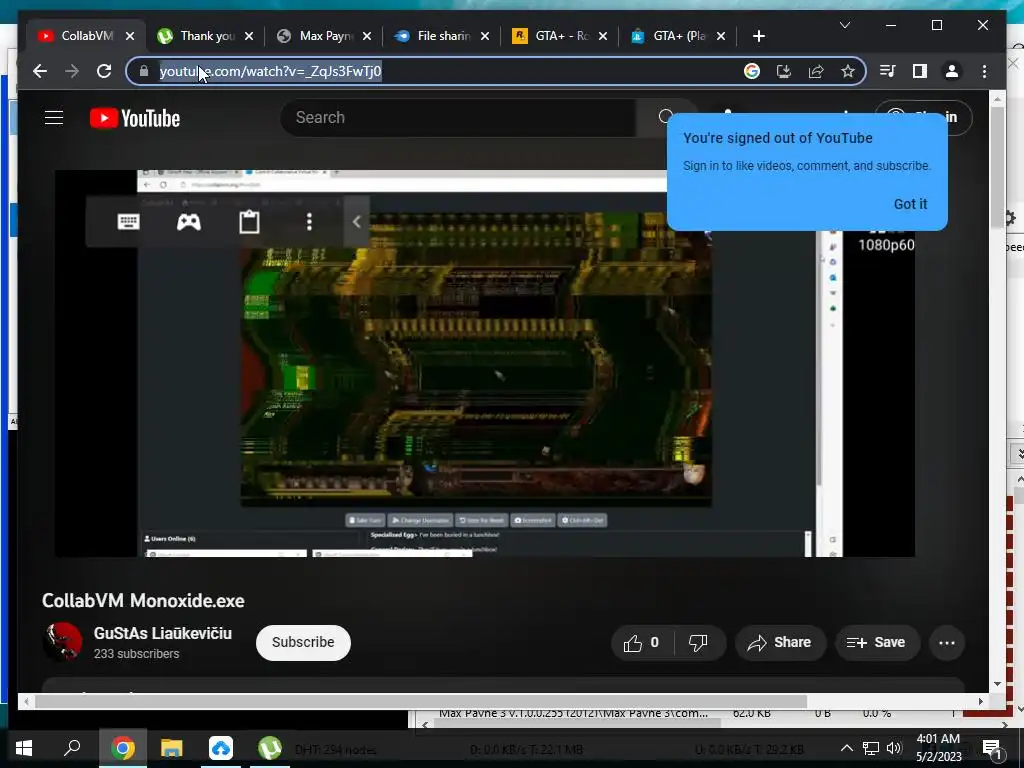Open the cloud app icon on the taskbar

coord(221,748)
